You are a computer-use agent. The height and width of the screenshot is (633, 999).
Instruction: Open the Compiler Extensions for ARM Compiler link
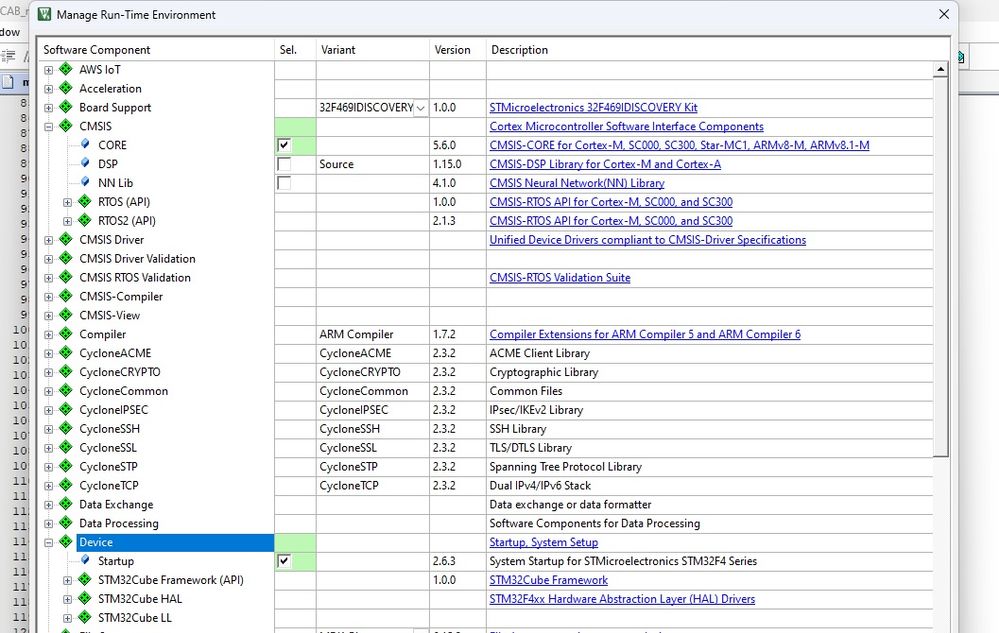(x=645, y=334)
